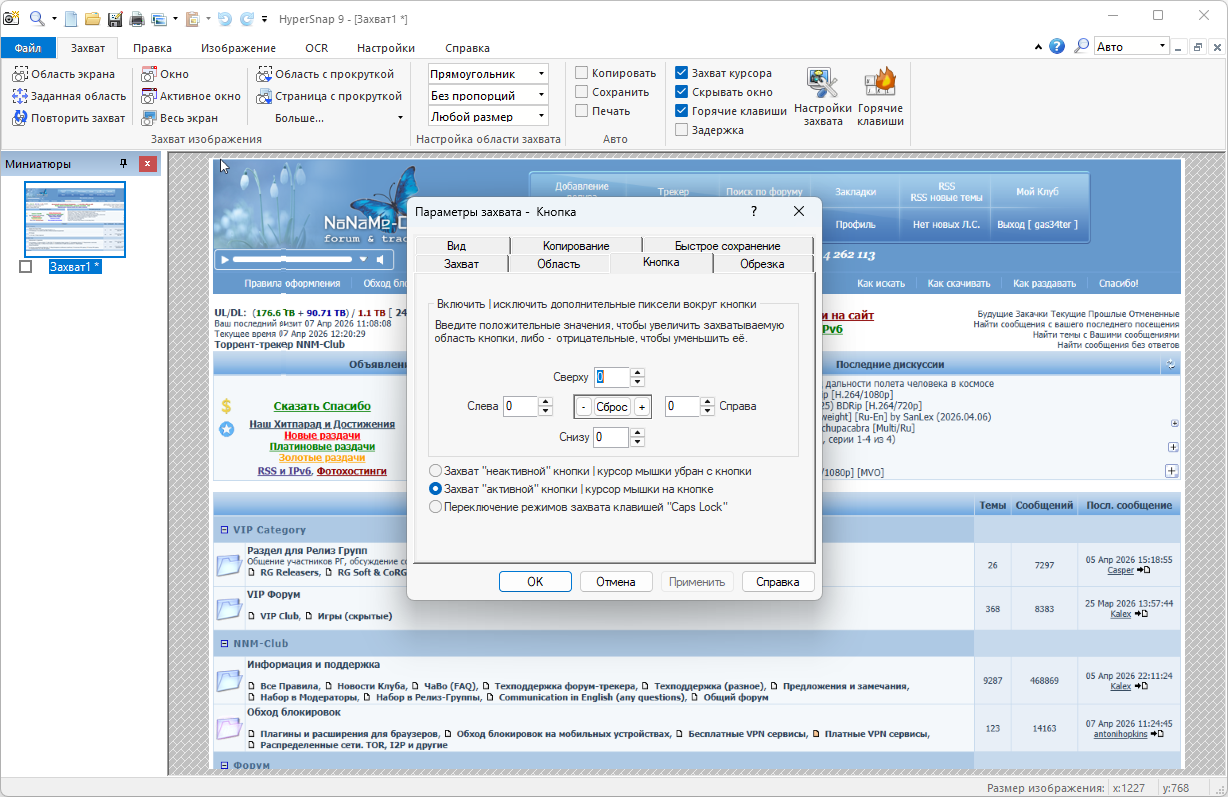Click the magnifier zoom icon in quick toolbar
This screenshot has height=797, width=1228.
pyautogui.click(x=36, y=18)
